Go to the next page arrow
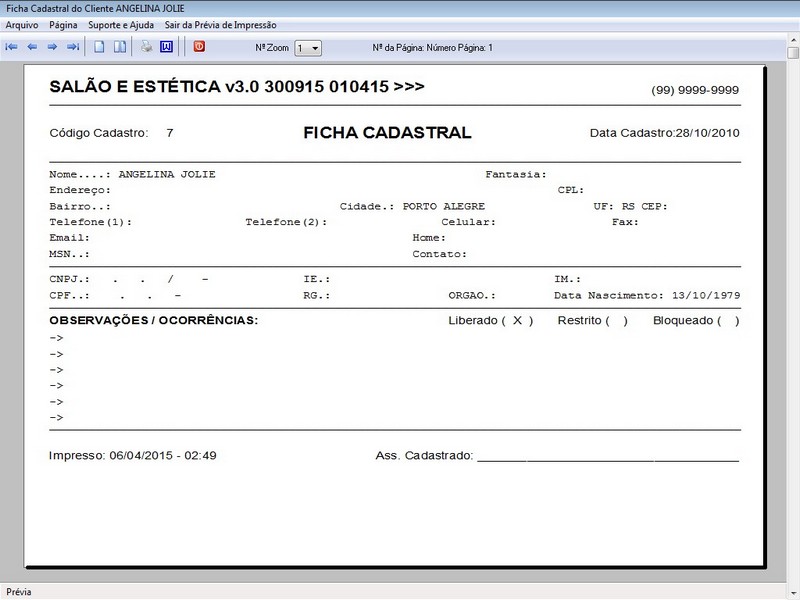The image size is (800, 600). pos(52,47)
